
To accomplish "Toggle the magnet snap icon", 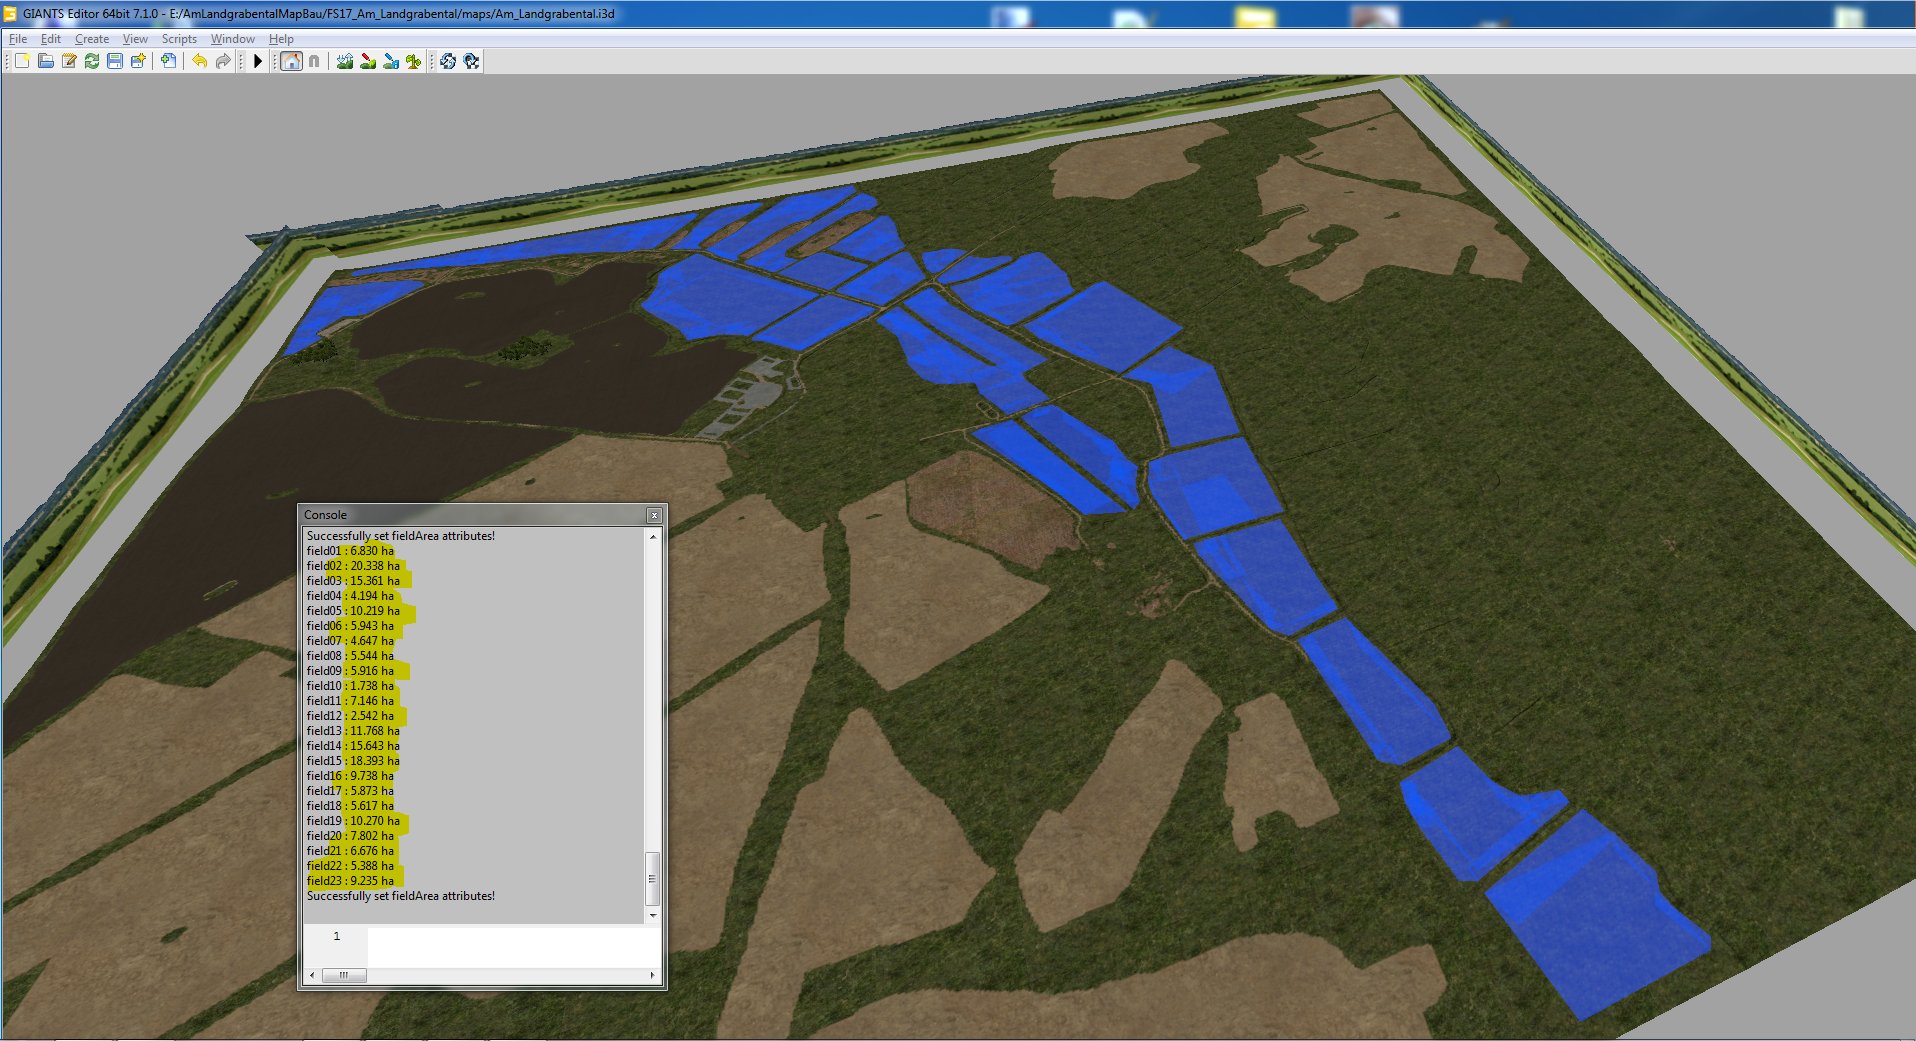I will click(314, 61).
